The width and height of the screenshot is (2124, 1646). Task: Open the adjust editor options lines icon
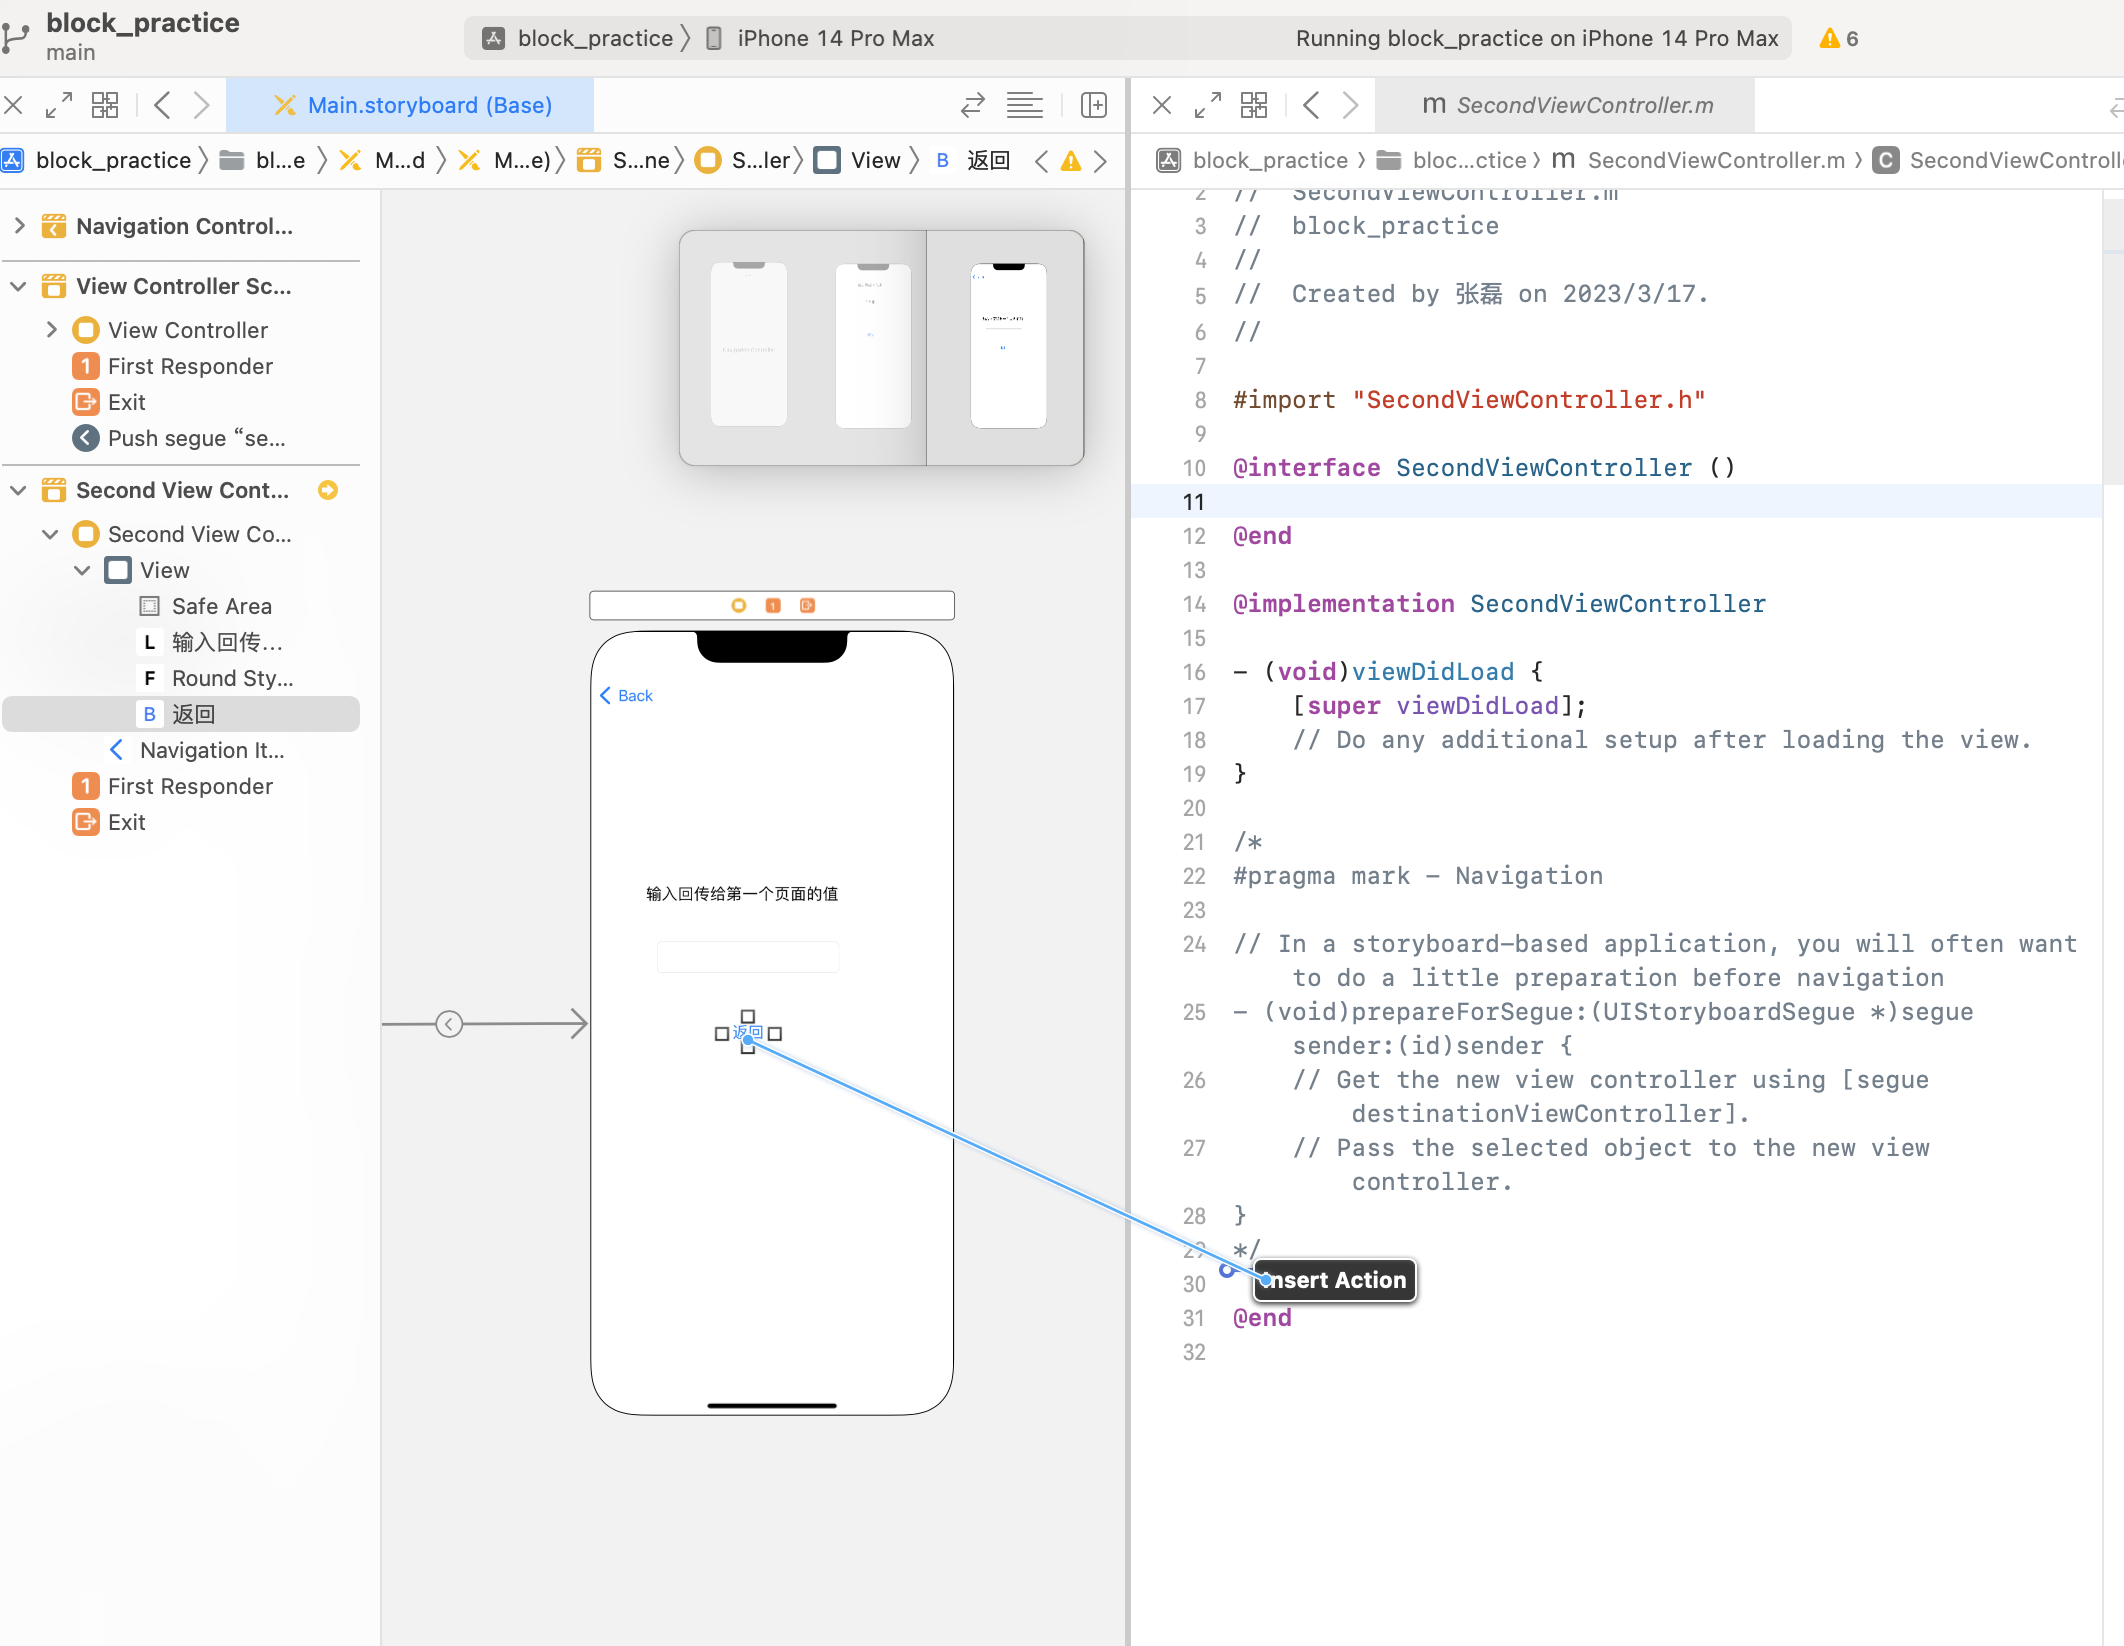coord(1025,105)
